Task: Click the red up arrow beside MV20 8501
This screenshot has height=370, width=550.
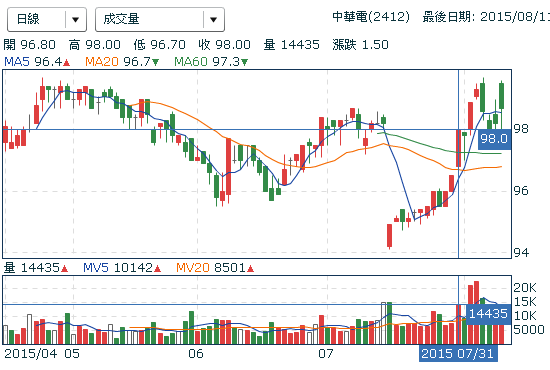Action: pos(250,269)
